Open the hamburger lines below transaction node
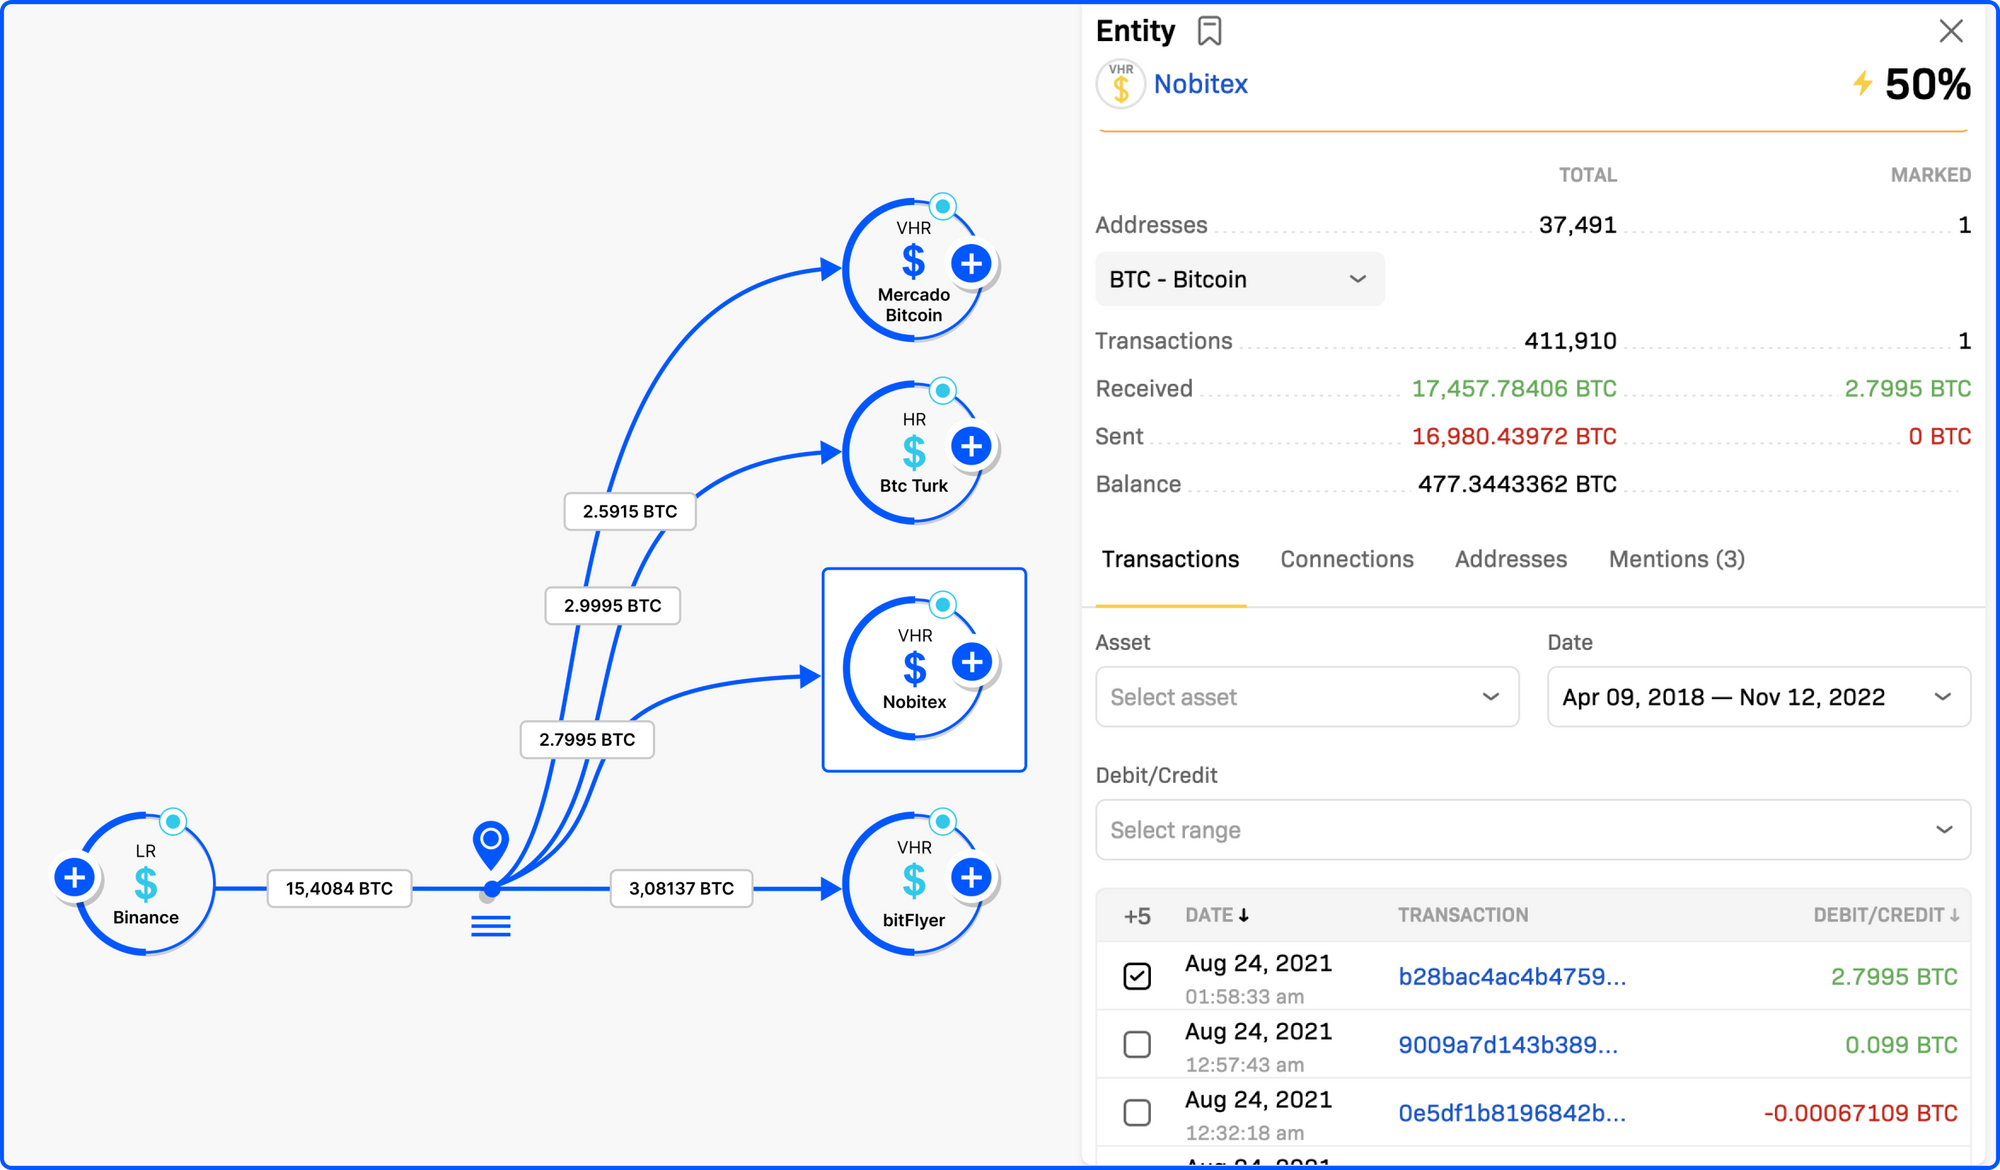 (490, 926)
